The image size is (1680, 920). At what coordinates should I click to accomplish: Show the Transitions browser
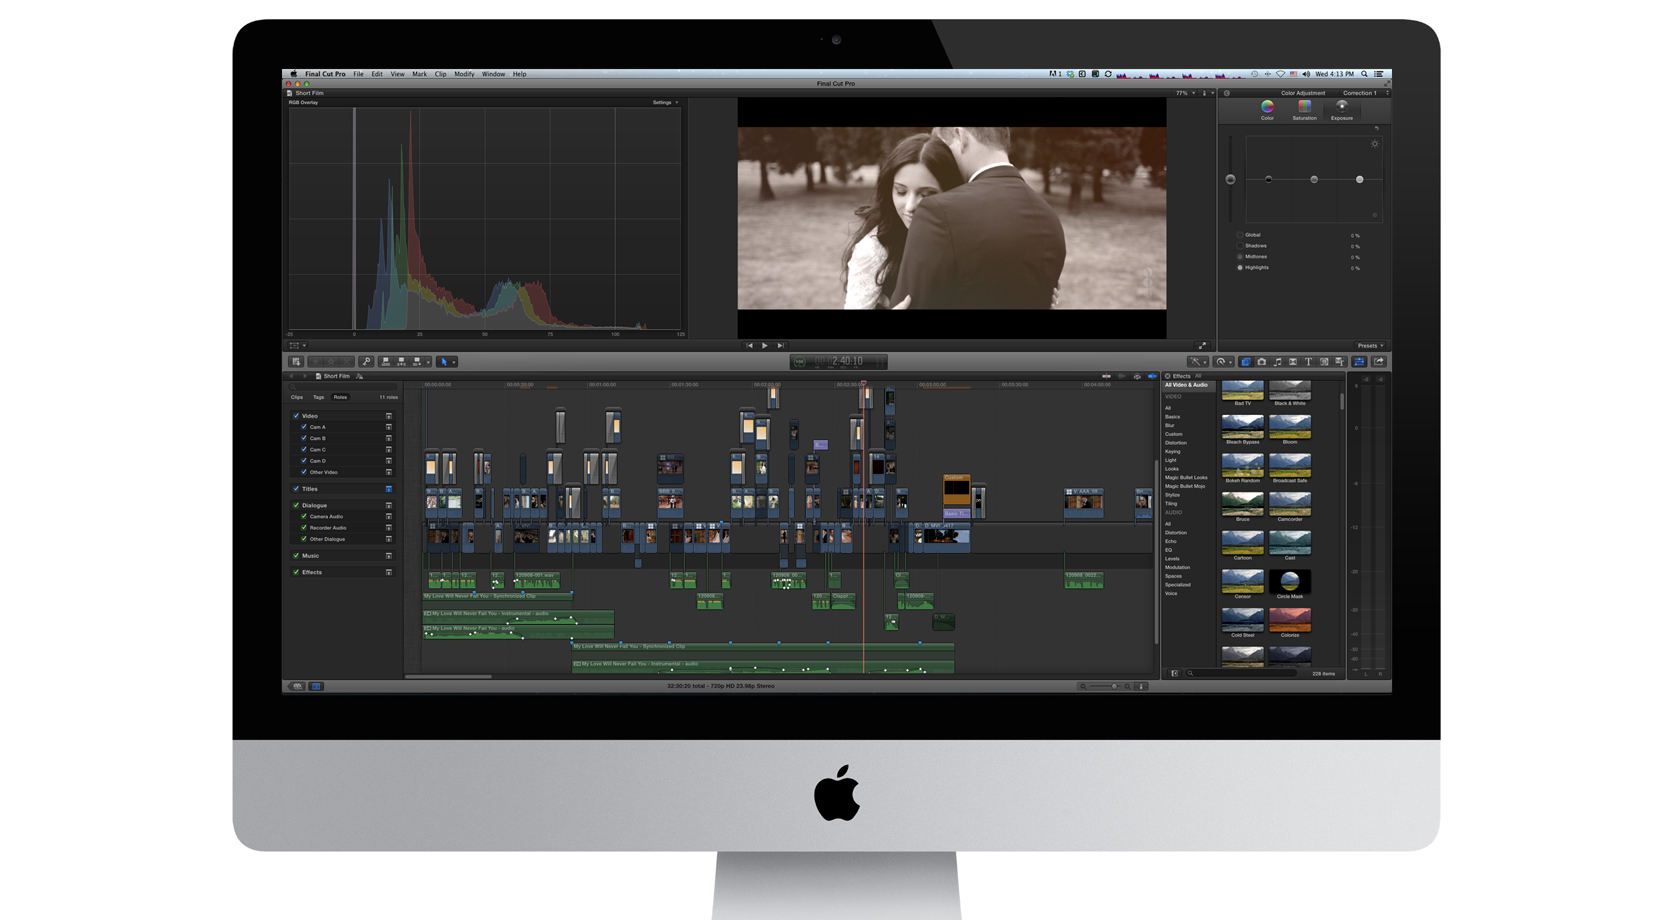(x=1293, y=362)
